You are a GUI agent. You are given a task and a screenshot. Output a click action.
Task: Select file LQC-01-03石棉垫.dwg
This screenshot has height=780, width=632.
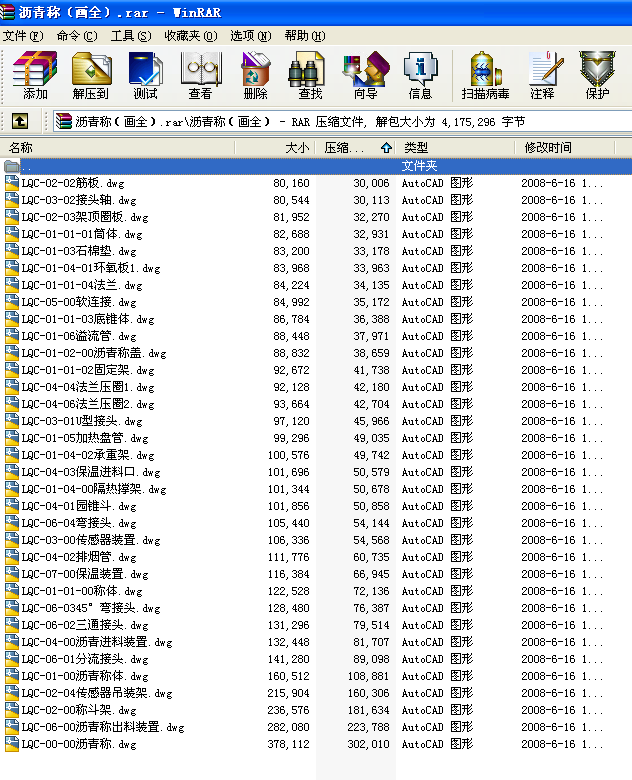pyautogui.click(x=79, y=251)
